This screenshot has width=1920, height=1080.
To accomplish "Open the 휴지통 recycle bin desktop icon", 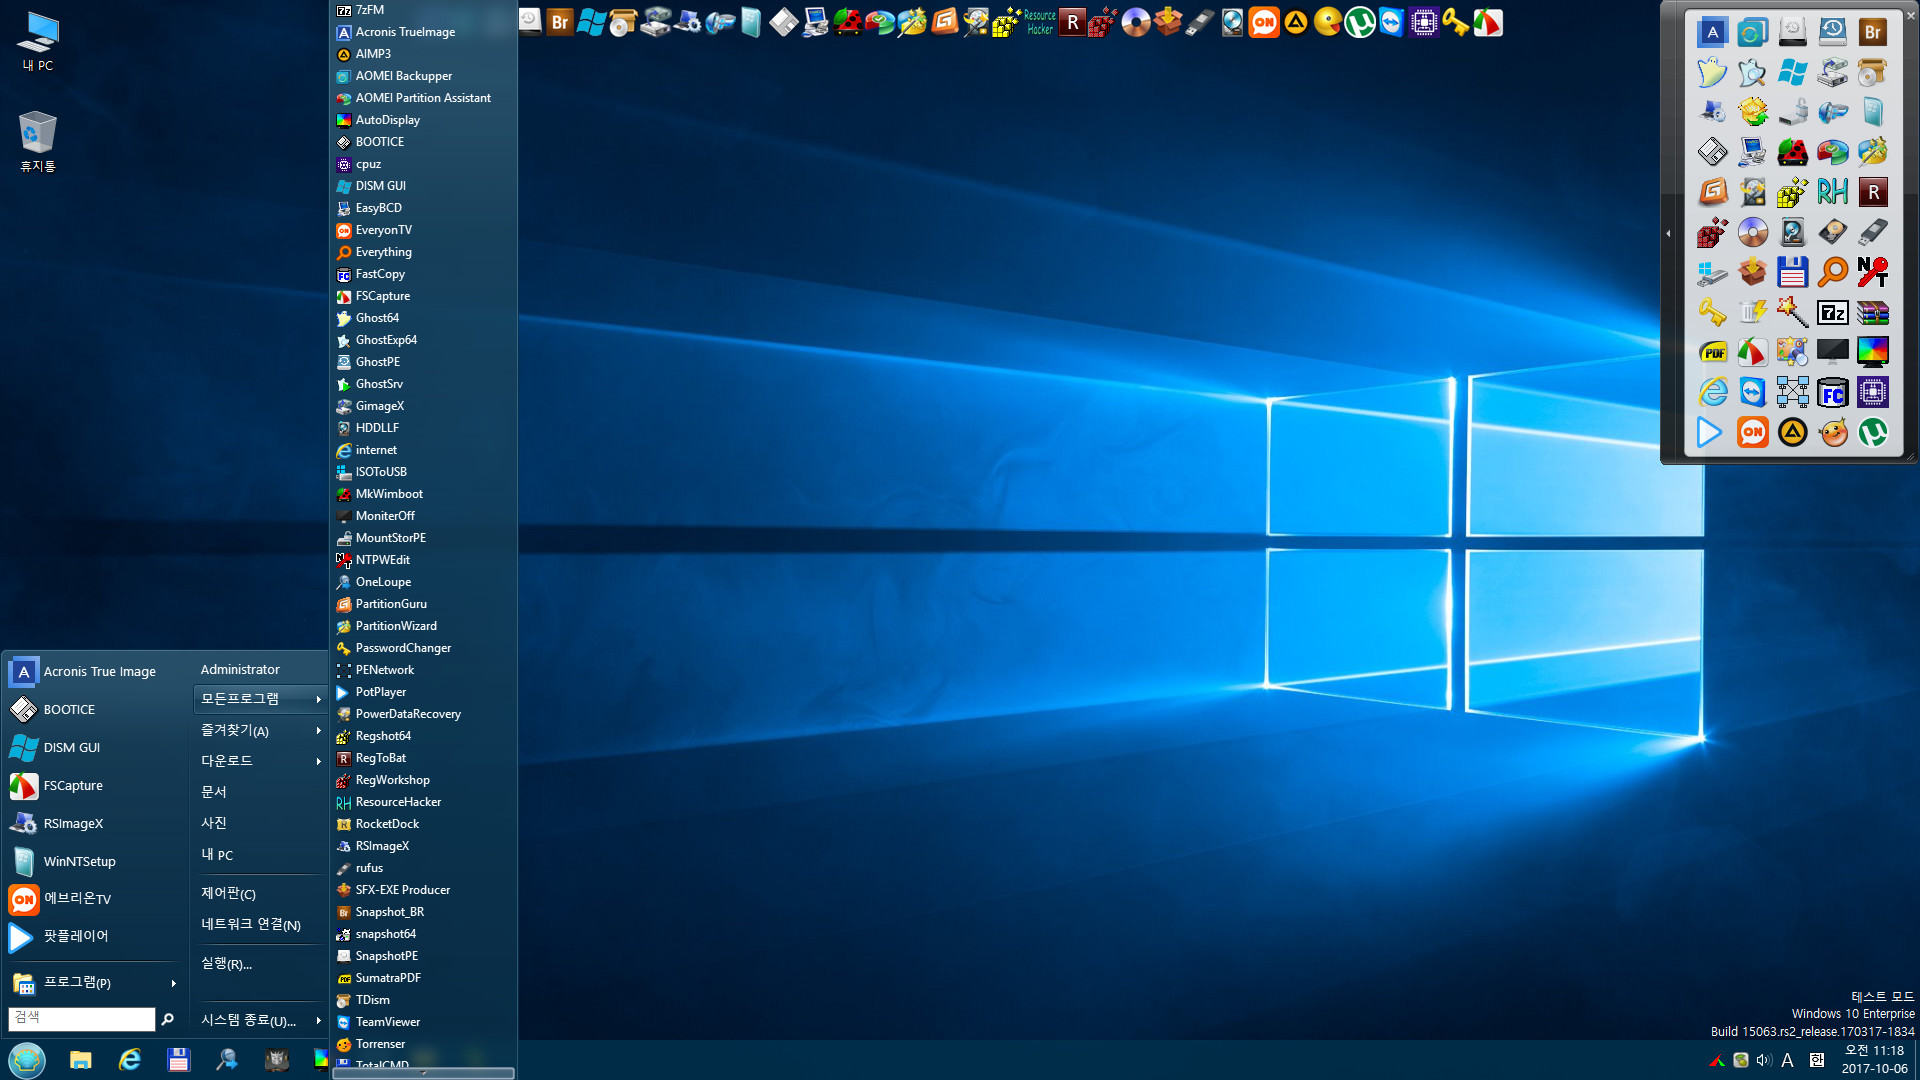I will (38, 141).
